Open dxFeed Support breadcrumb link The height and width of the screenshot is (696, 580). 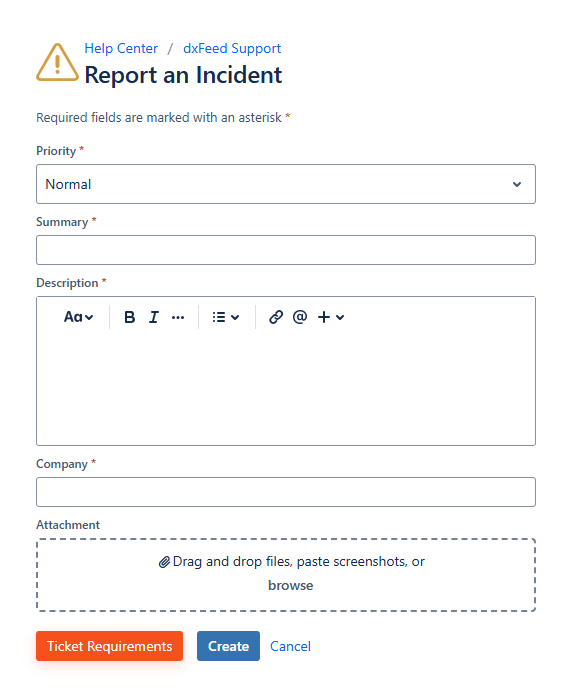click(x=232, y=48)
